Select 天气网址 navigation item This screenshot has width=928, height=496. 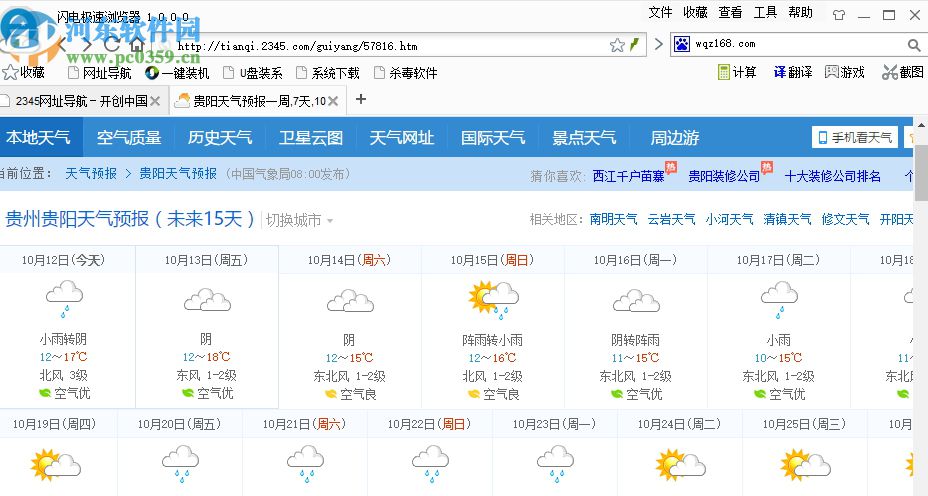[x=402, y=137]
